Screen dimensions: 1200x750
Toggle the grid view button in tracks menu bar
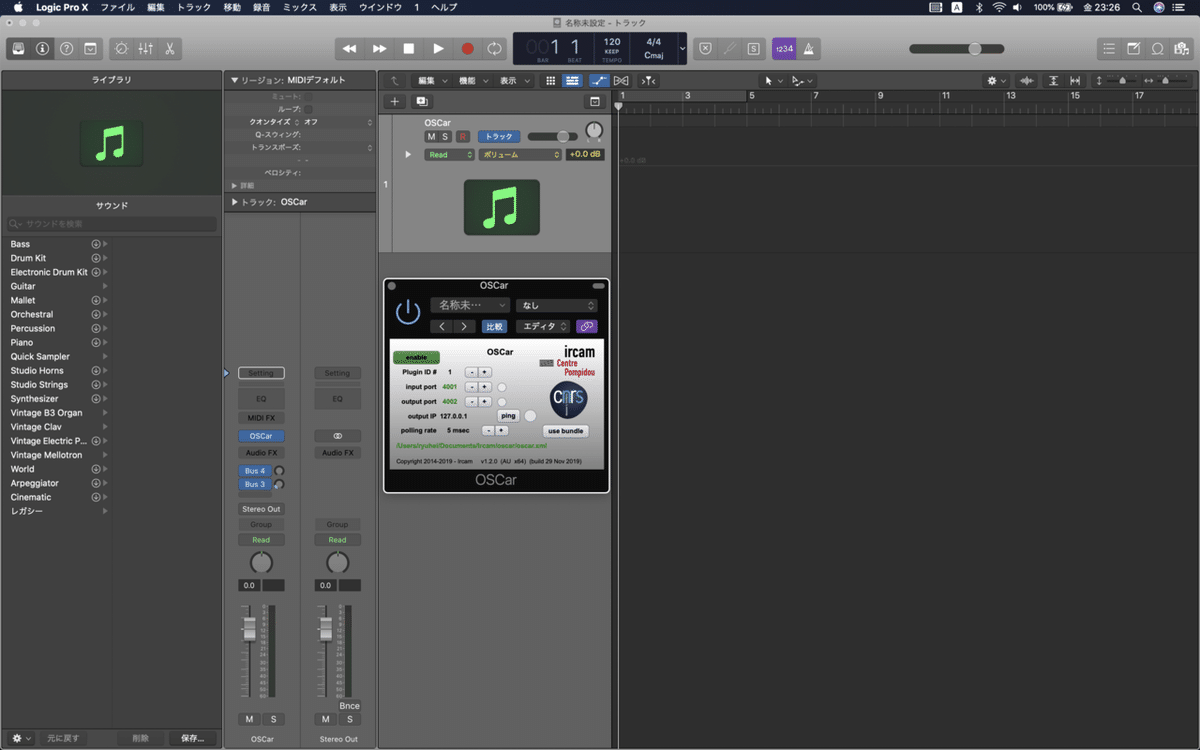point(551,81)
